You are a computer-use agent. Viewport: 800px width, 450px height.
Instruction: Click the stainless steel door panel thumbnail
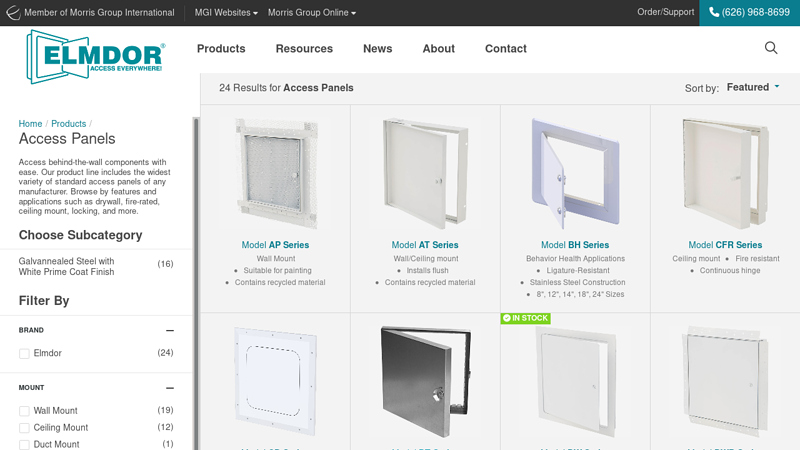tap(426, 382)
